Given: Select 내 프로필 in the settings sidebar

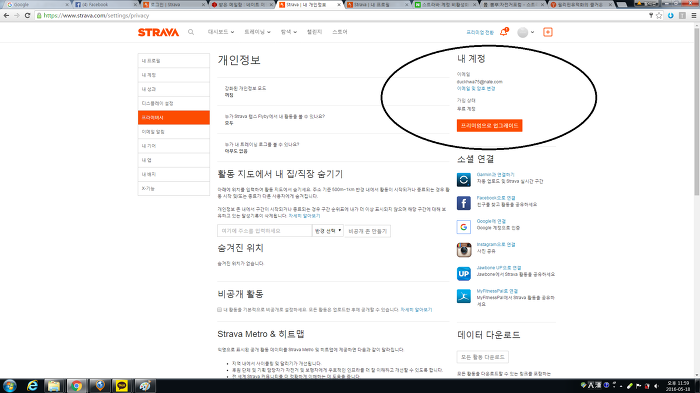Looking at the screenshot, I should click(174, 61).
